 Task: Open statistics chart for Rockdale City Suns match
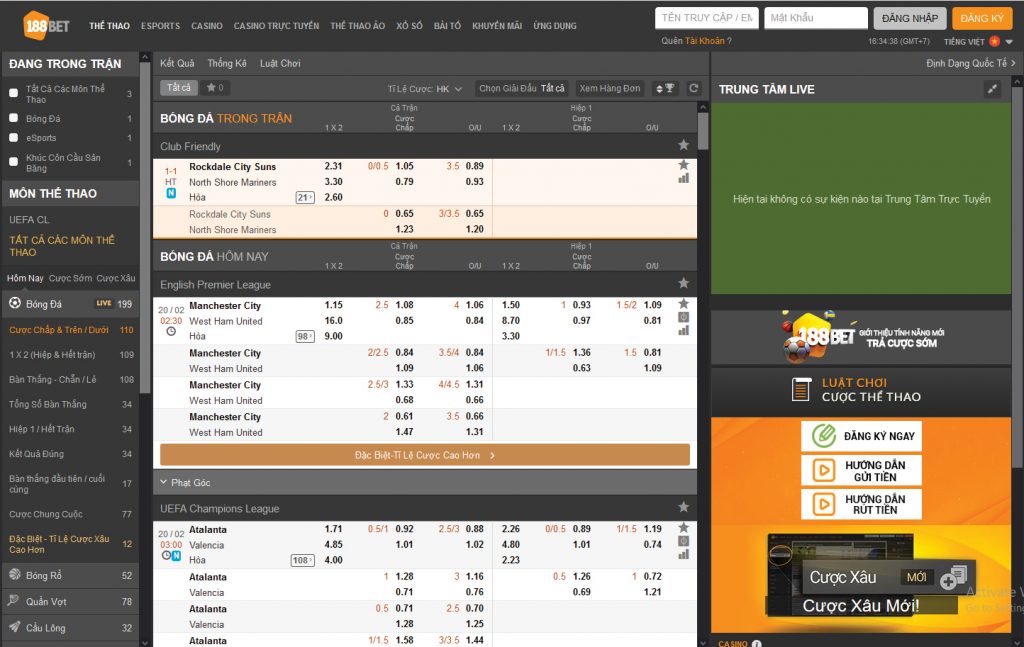tap(684, 178)
